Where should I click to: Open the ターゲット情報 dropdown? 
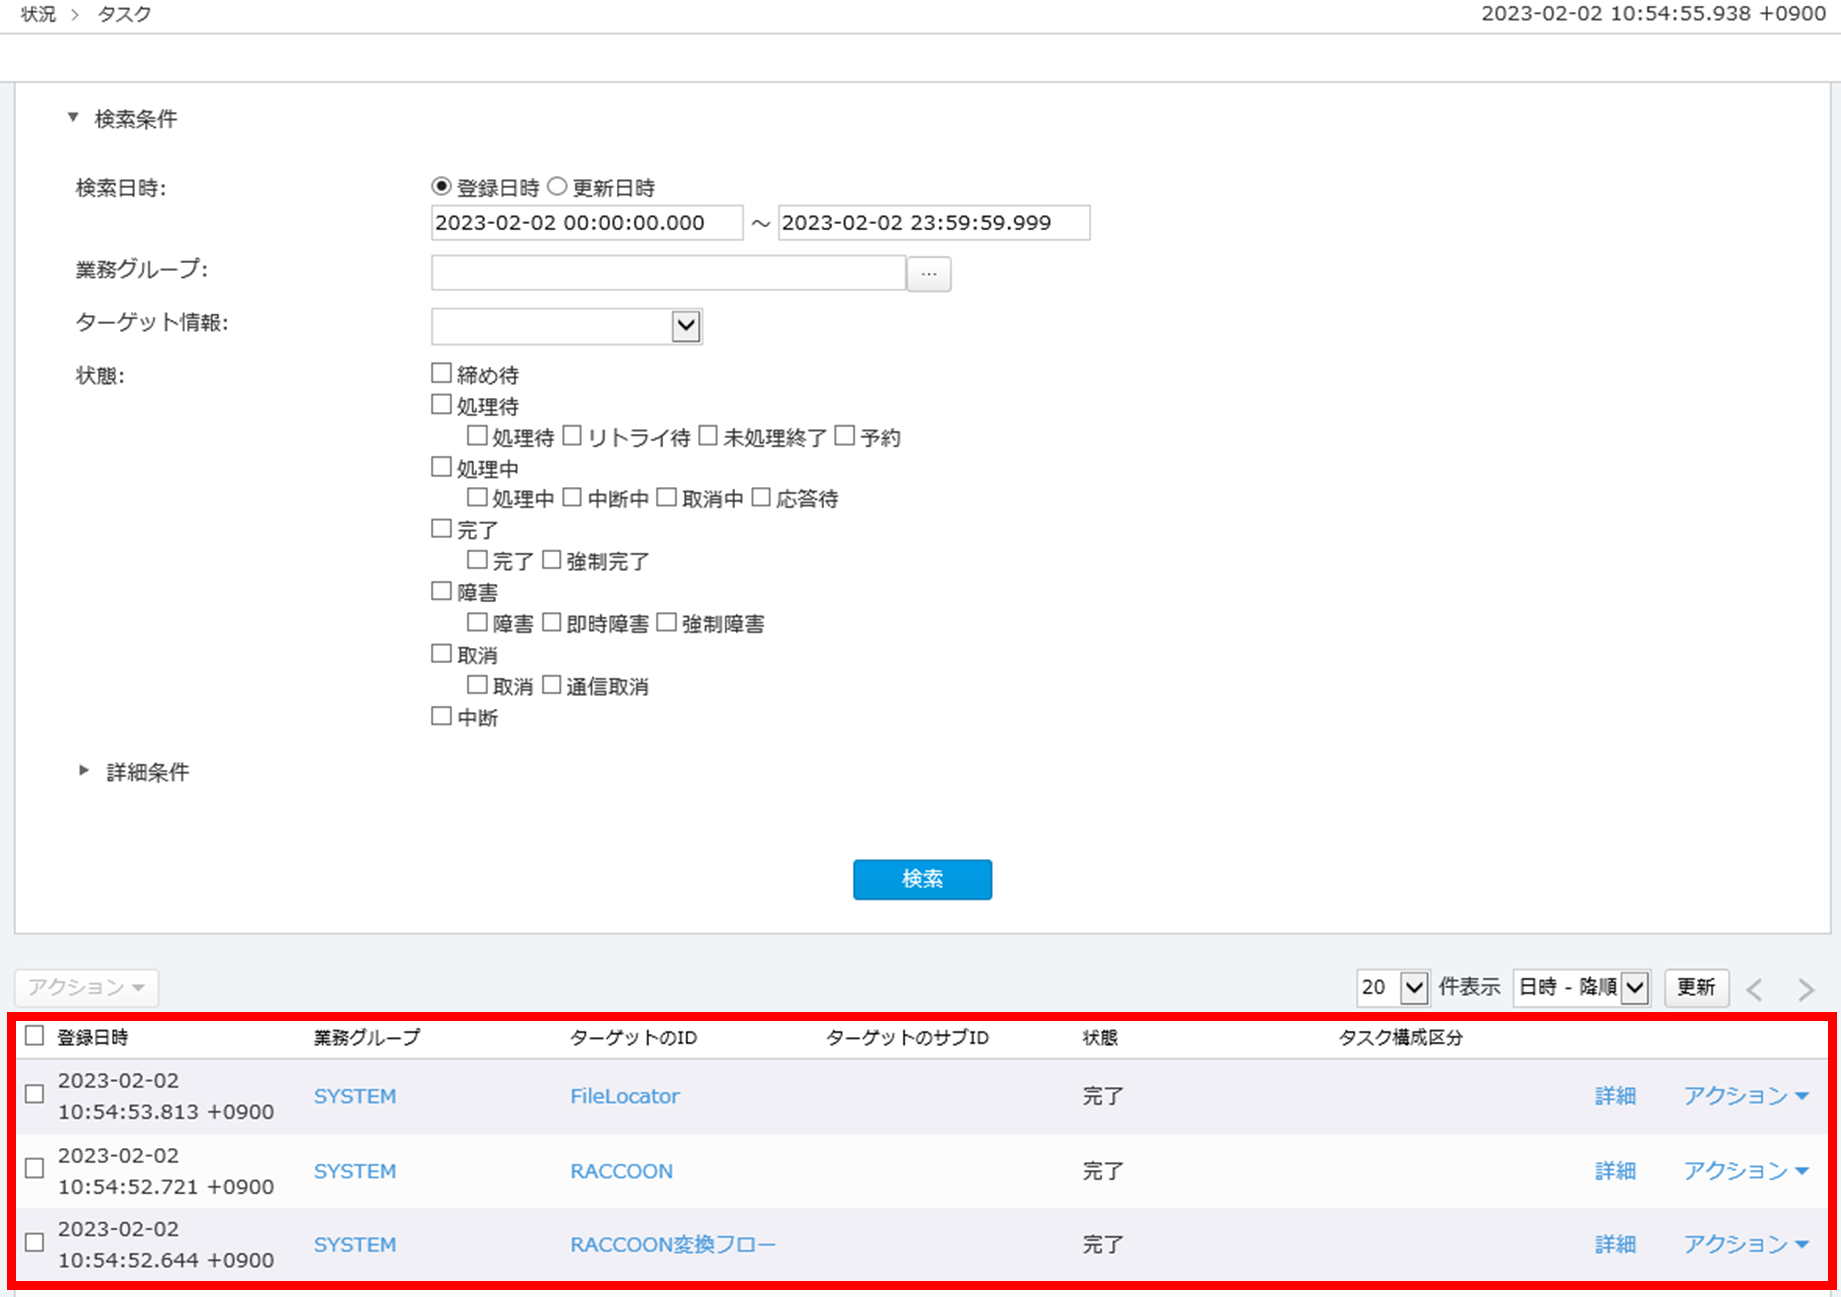tap(567, 326)
